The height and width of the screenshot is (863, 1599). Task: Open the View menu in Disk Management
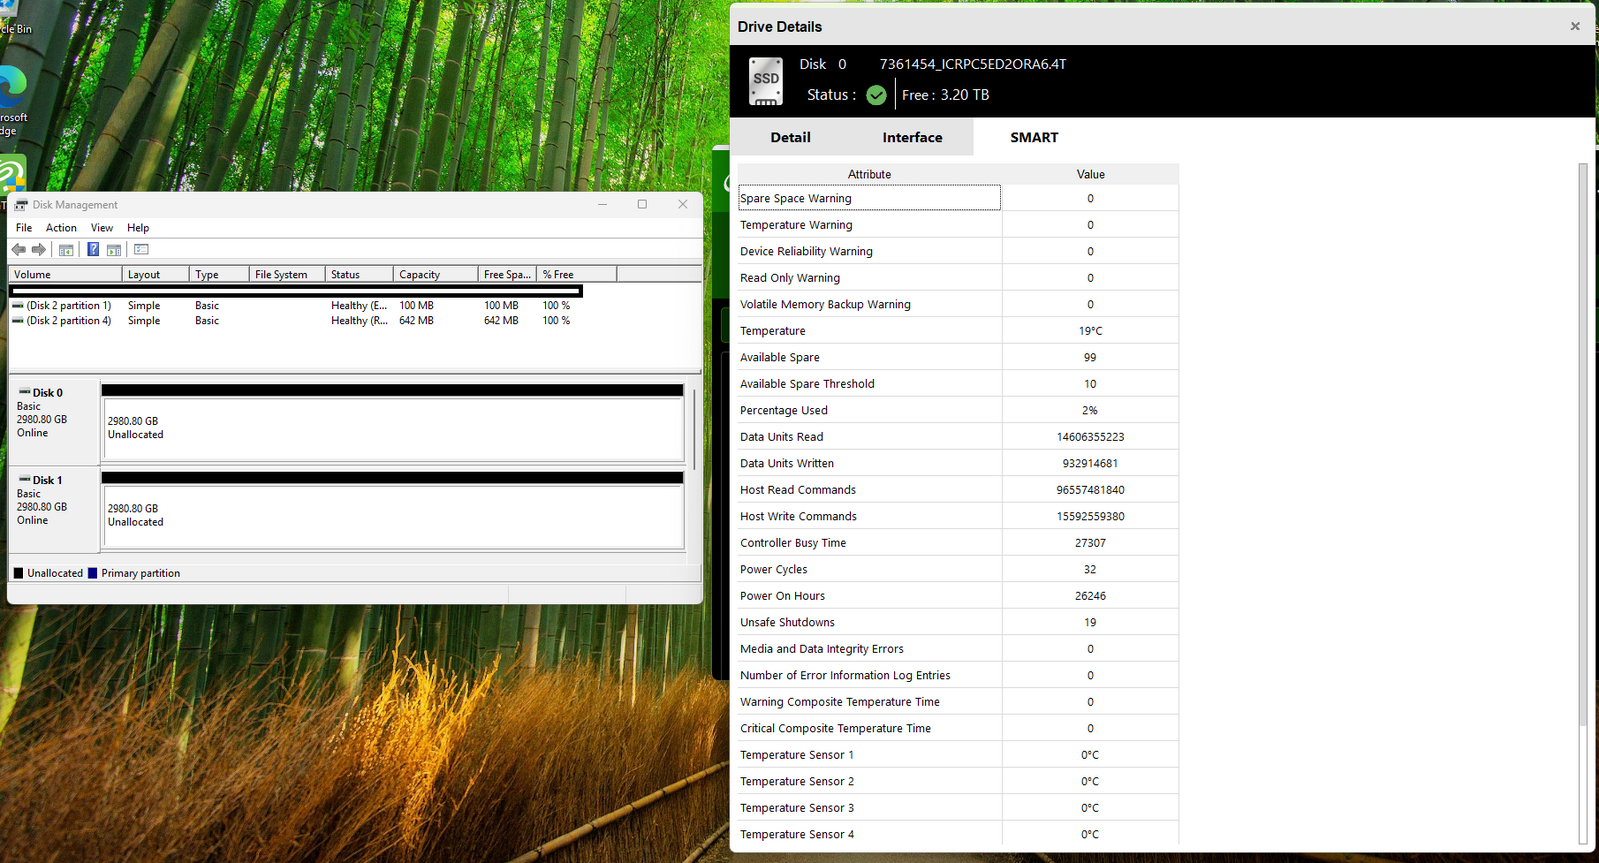[102, 228]
